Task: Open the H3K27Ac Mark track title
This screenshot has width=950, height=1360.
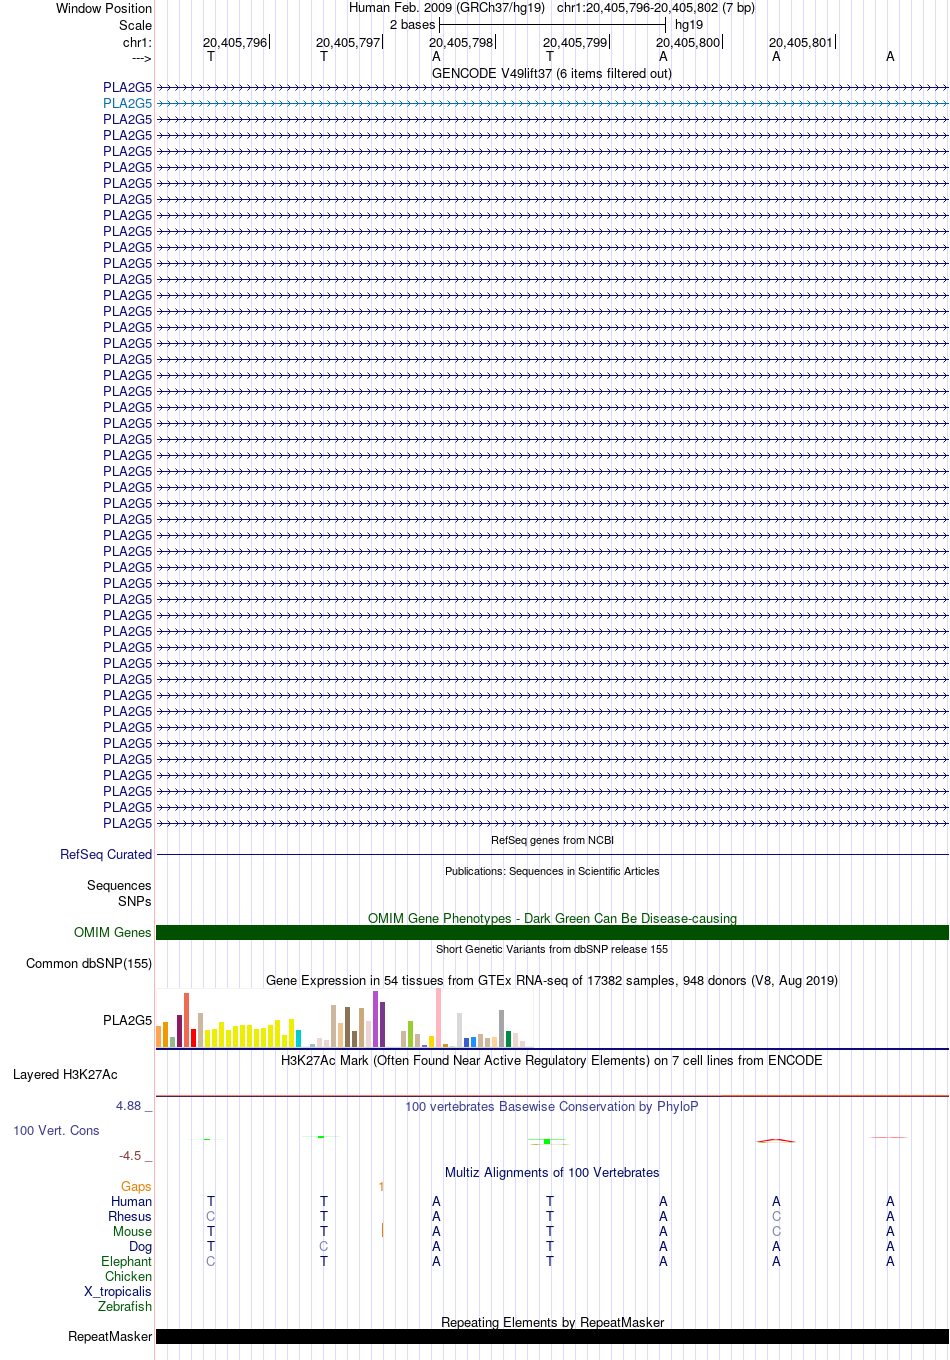Action: (552, 1060)
